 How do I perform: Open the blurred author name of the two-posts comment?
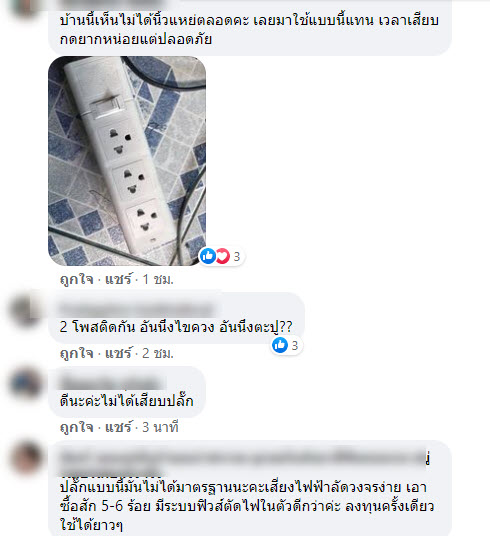(x=136, y=309)
